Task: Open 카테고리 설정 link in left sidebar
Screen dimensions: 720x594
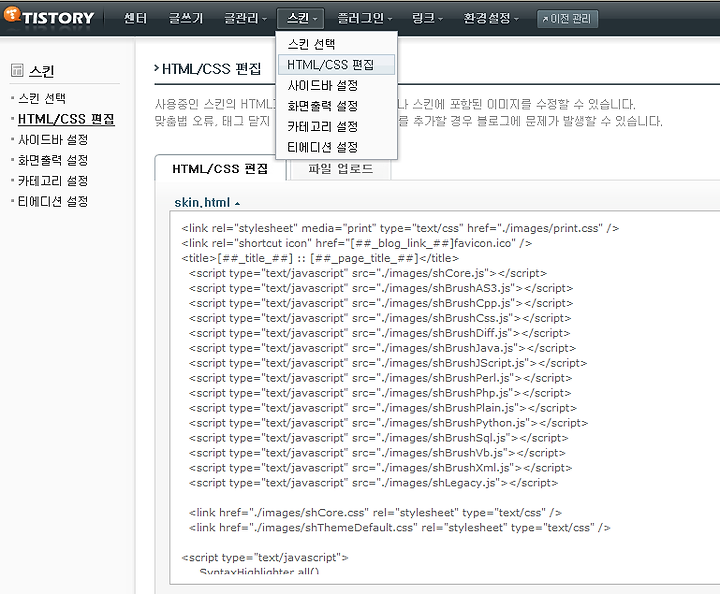Action: point(53,181)
